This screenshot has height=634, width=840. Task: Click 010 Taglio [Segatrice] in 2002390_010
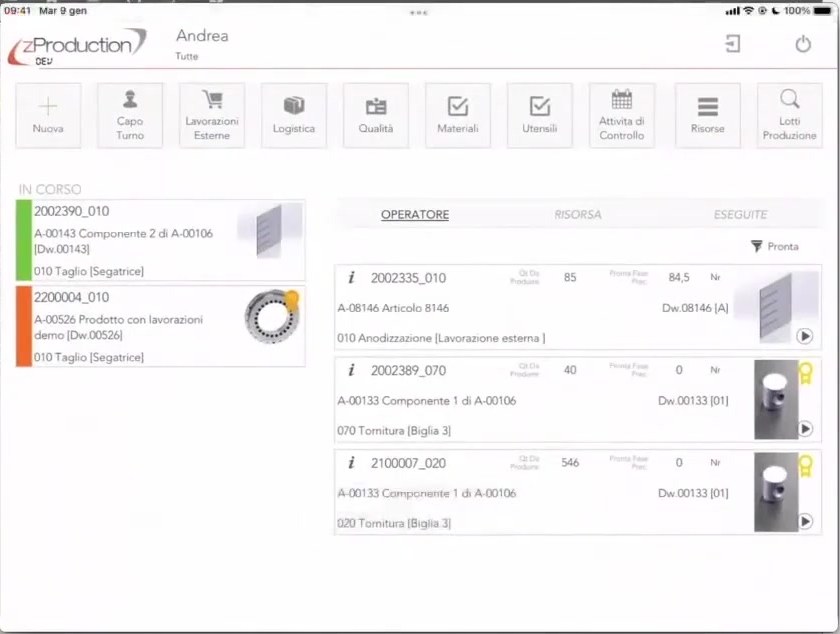(x=89, y=271)
